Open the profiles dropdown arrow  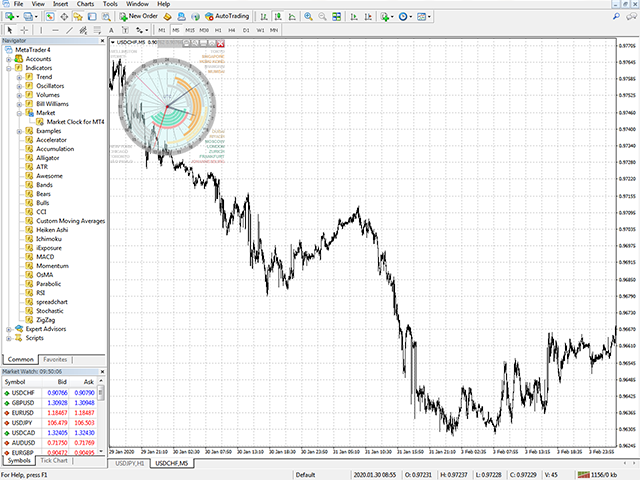pos(36,16)
